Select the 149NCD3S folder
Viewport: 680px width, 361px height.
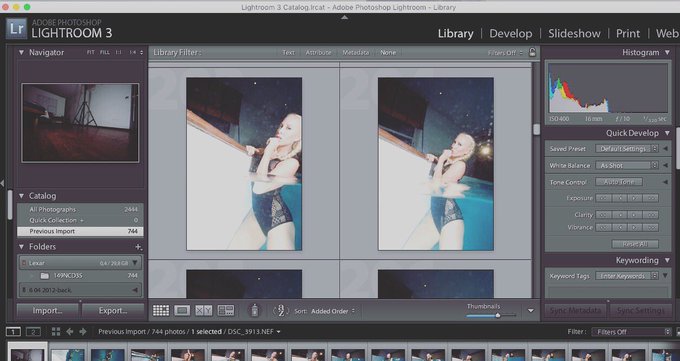(x=80, y=276)
